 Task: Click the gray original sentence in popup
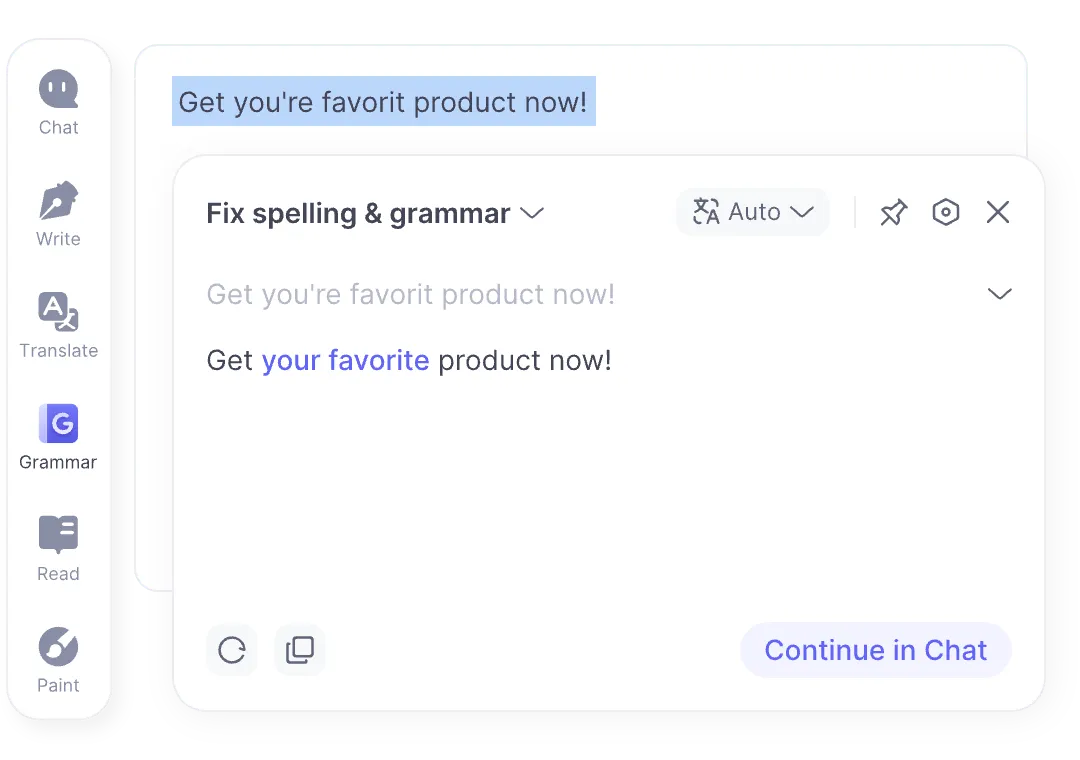pos(410,294)
